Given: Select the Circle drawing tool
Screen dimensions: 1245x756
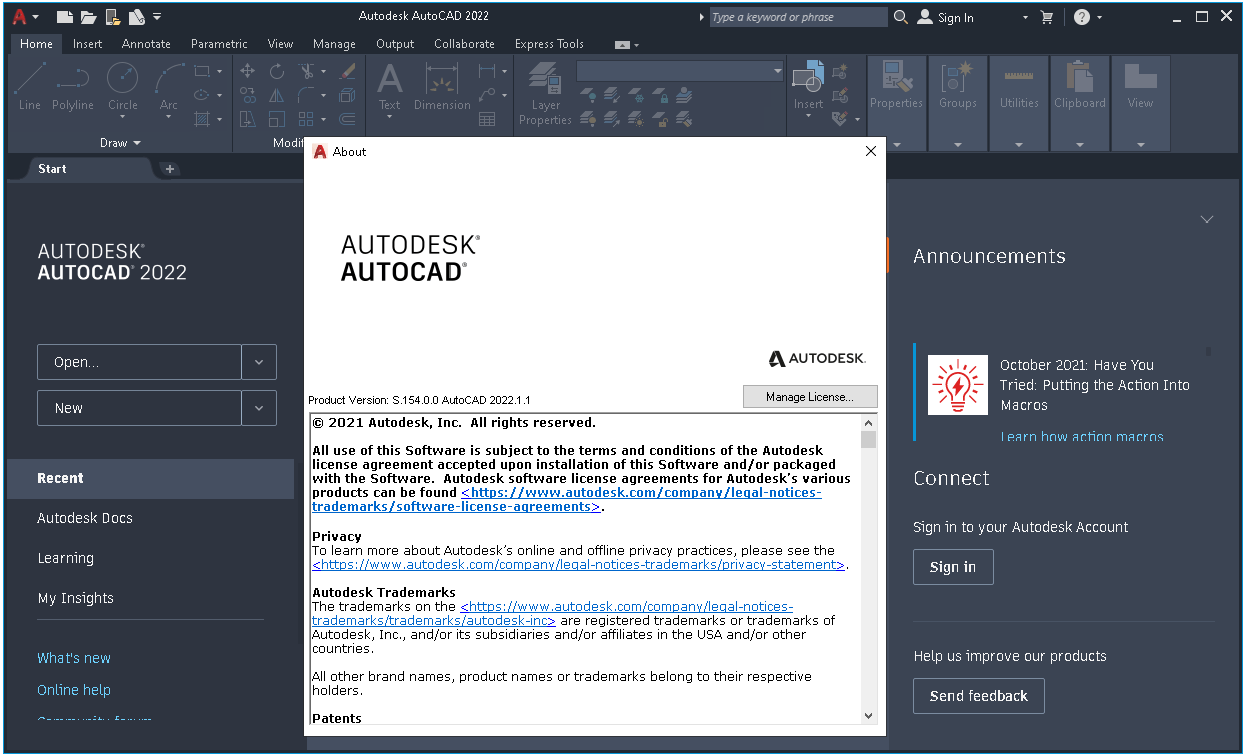Looking at the screenshot, I should pos(122,86).
